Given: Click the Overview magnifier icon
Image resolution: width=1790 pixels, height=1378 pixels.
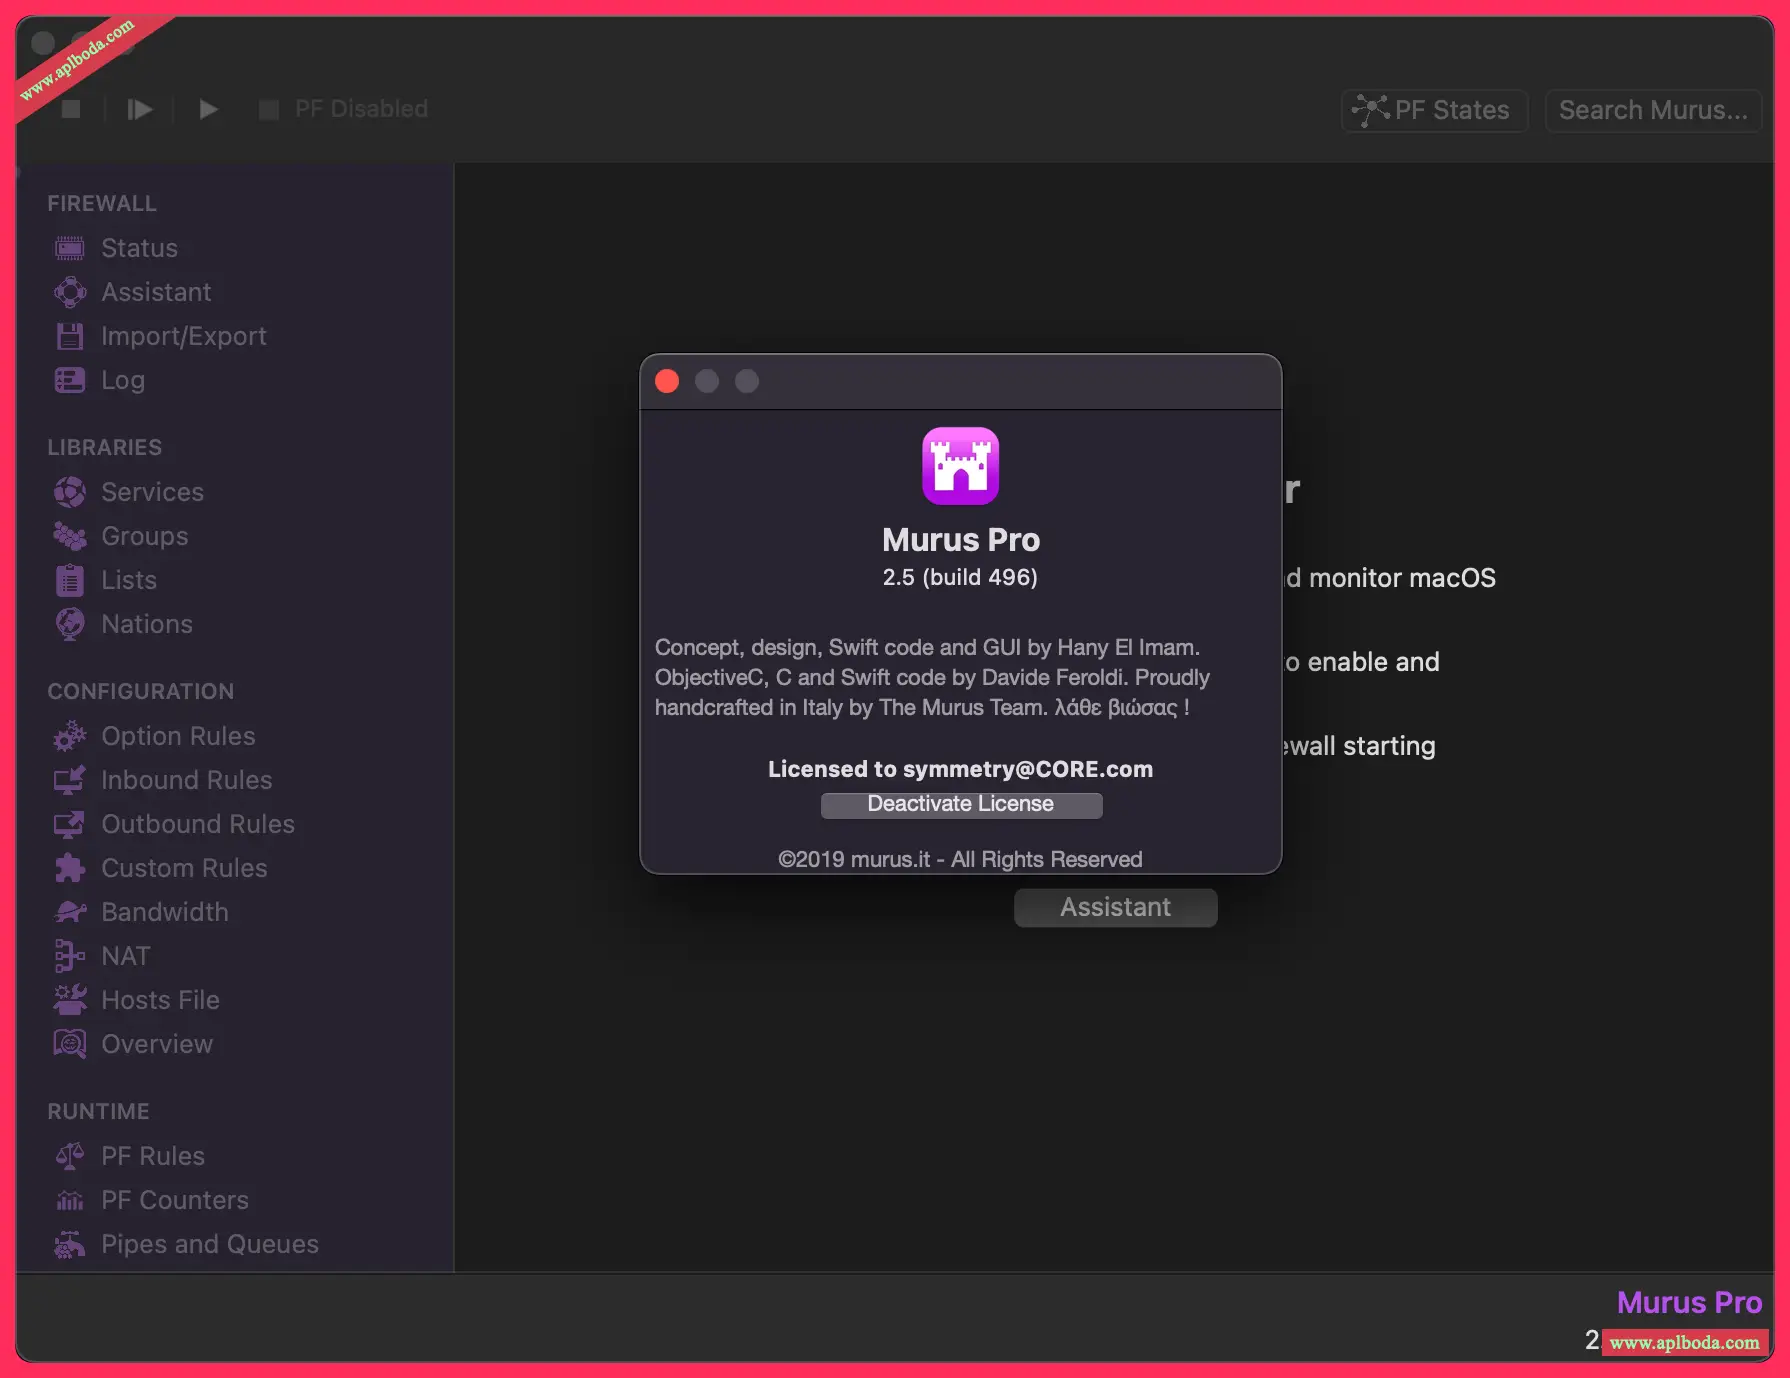Looking at the screenshot, I should click(69, 1044).
